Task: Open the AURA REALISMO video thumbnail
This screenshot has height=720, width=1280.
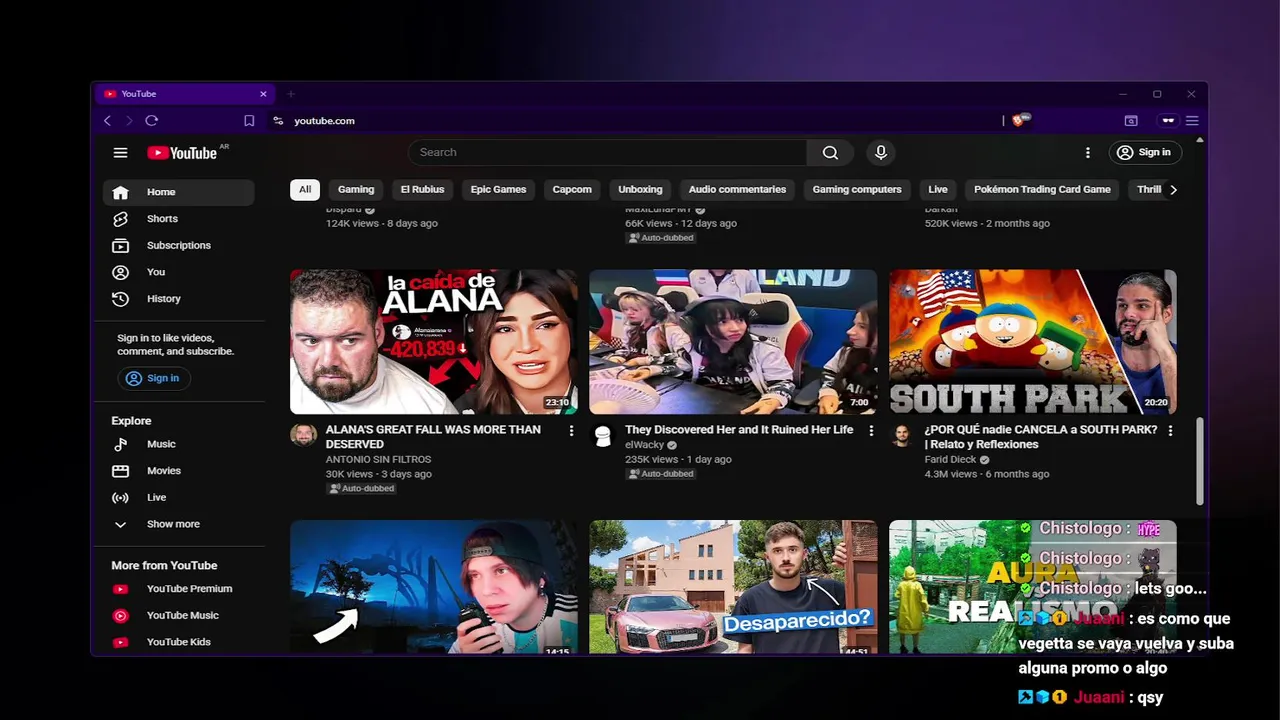Action: point(1033,587)
